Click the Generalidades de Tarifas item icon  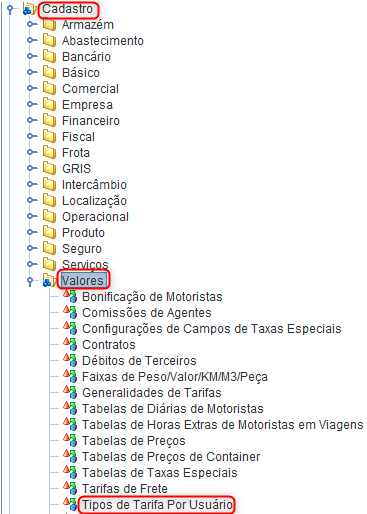[x=70, y=392]
